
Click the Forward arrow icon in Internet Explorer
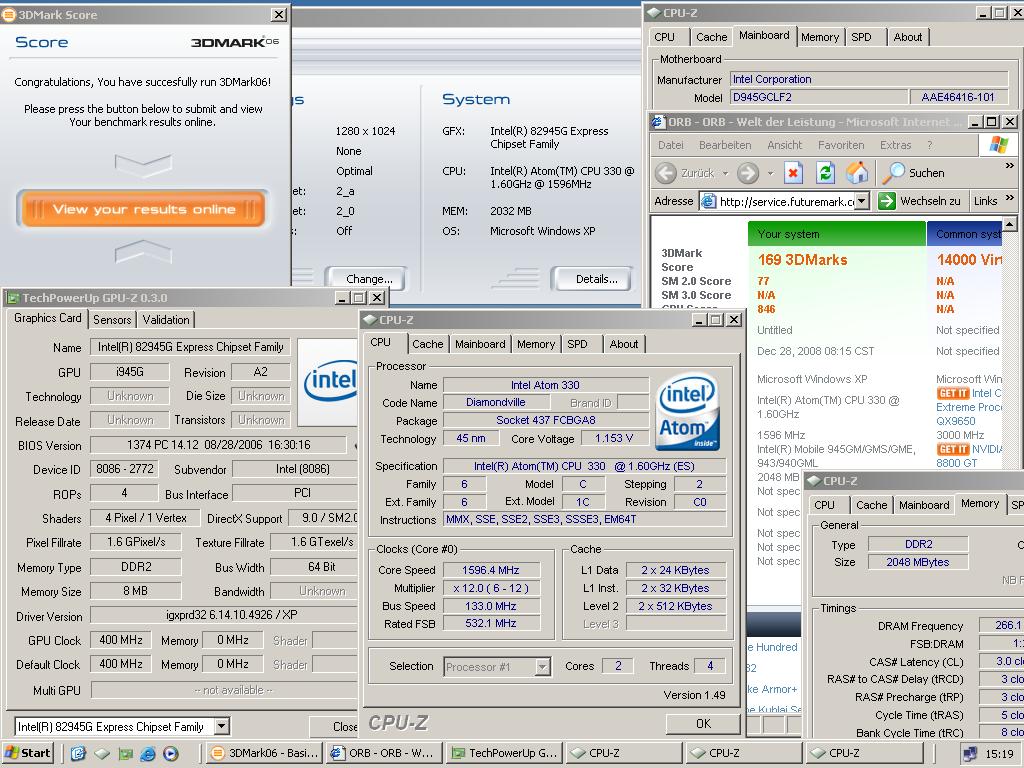pyautogui.click(x=748, y=173)
